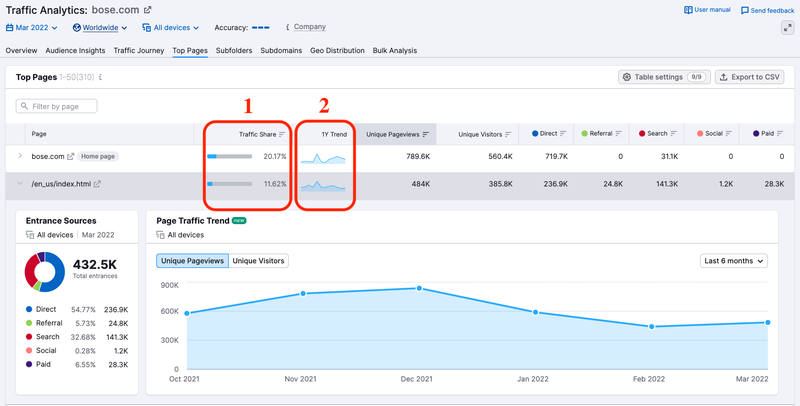Click the info icon beside Top Pages
Viewport: 800px width, 406px height.
click(101, 78)
